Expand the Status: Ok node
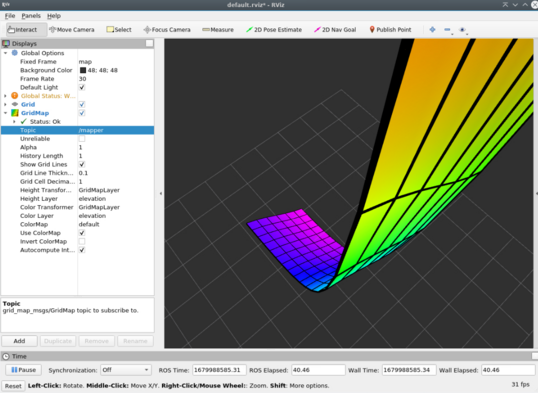This screenshot has width=538, height=393. pos(14,122)
